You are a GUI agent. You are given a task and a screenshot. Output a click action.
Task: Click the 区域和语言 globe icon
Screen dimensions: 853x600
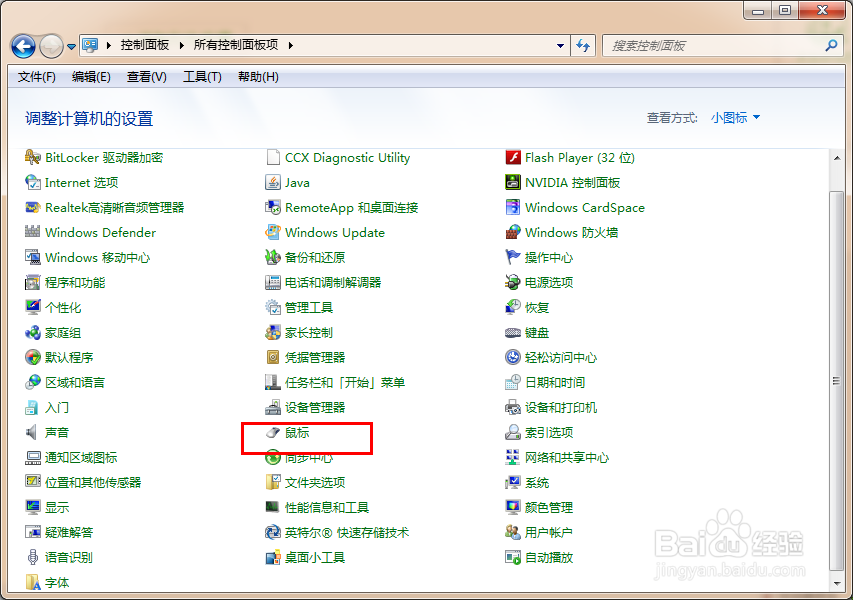click(33, 382)
